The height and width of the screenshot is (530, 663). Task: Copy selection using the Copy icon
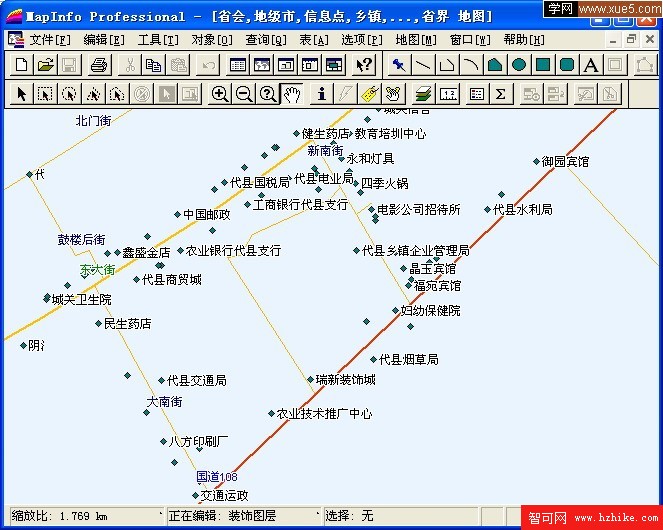tap(154, 65)
